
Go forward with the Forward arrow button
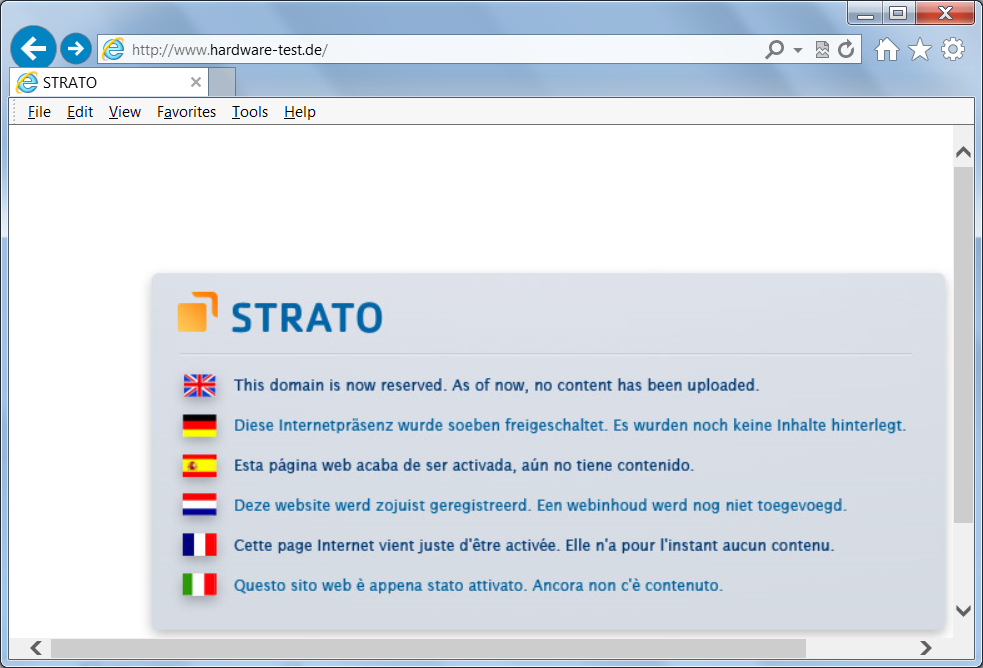click(76, 48)
